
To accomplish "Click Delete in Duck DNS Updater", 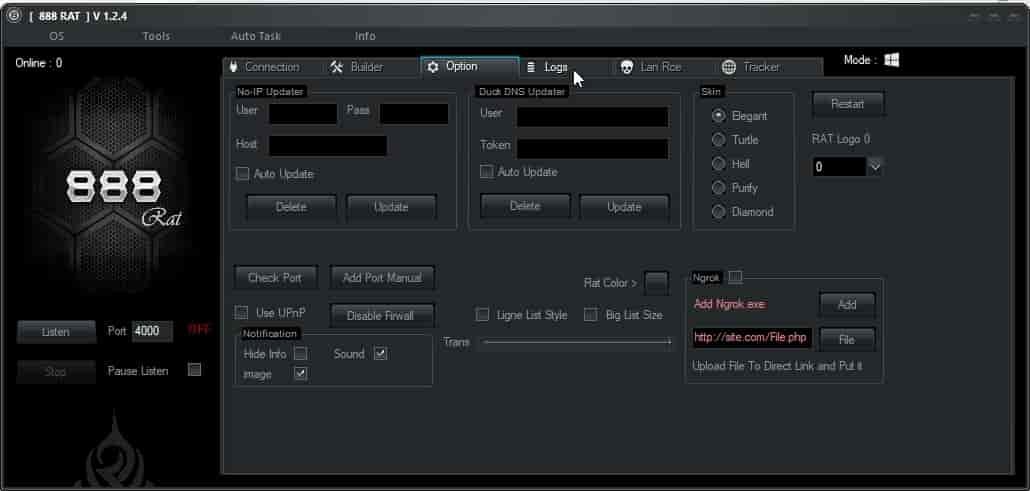I will 525,206.
